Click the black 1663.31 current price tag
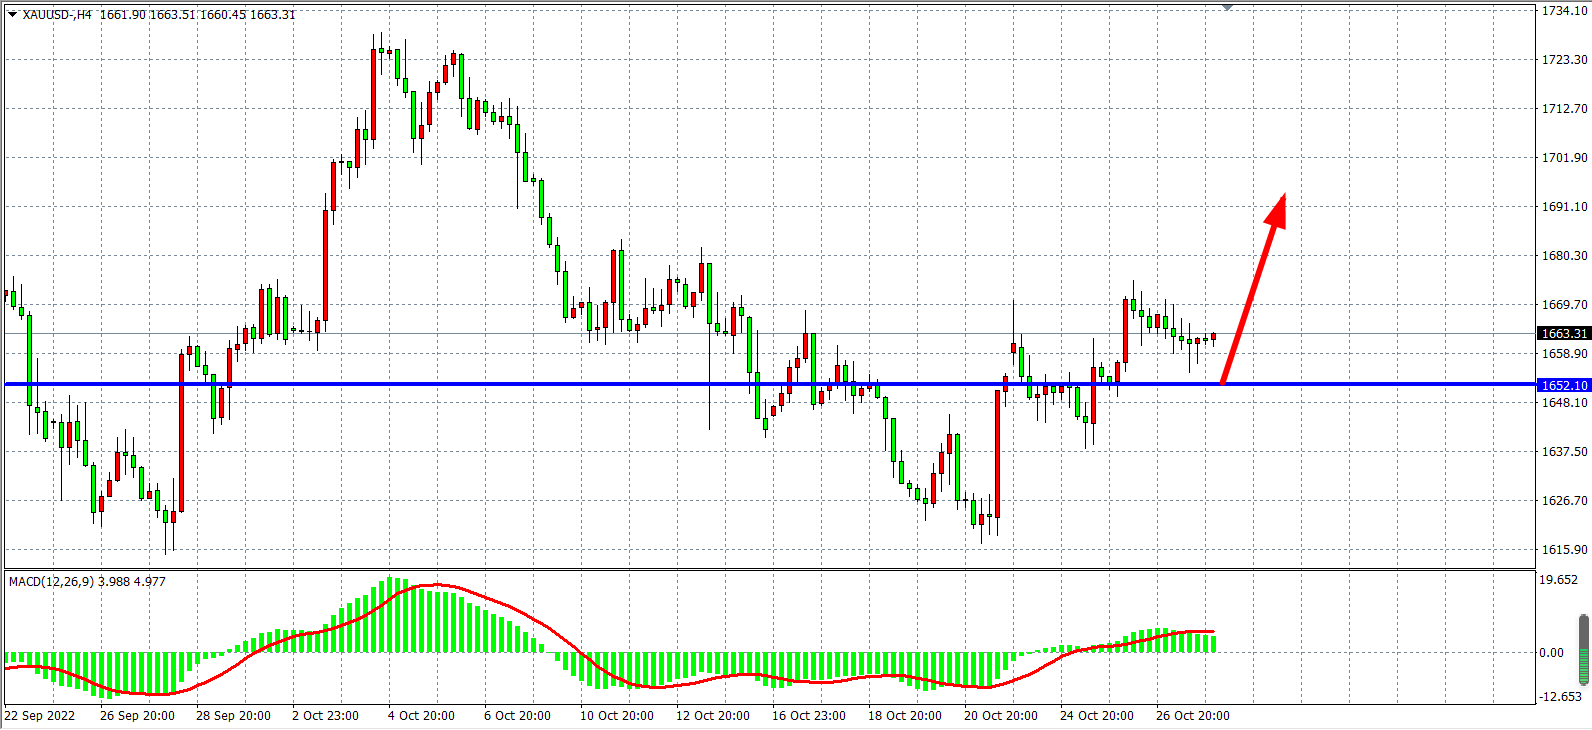The height and width of the screenshot is (730, 1592). coord(1564,334)
